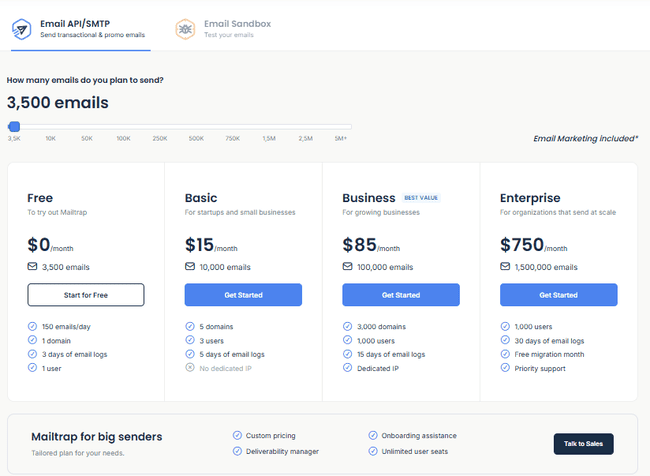Click the Start for Free button
Image resolution: width=650 pixels, height=476 pixels.
coord(86,295)
